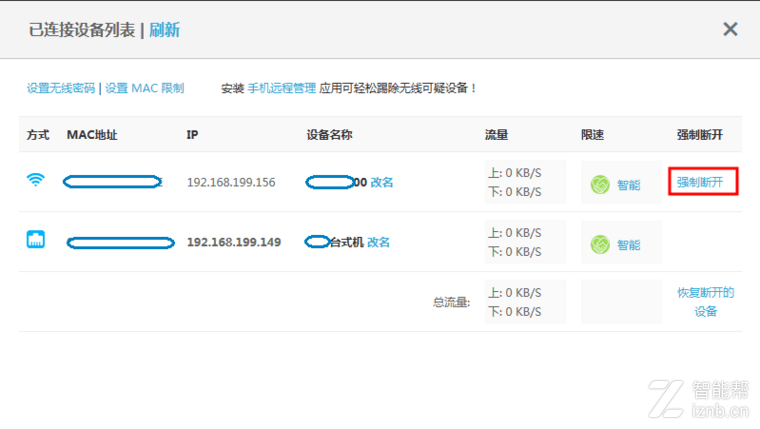
Task: Click the wired Ethernet connection icon
Action: (x=35, y=239)
